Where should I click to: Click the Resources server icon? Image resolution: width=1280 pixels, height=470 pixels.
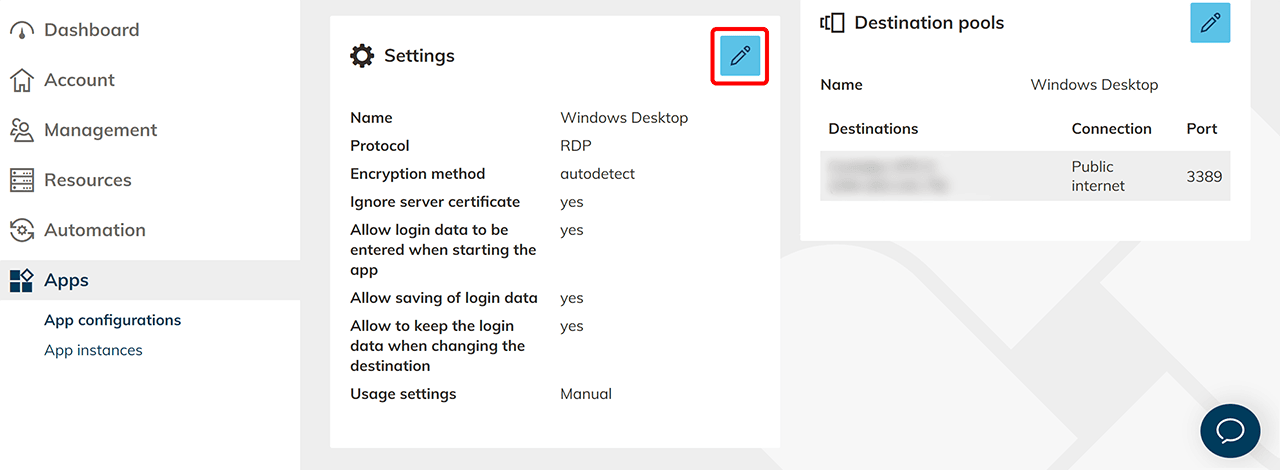point(22,181)
